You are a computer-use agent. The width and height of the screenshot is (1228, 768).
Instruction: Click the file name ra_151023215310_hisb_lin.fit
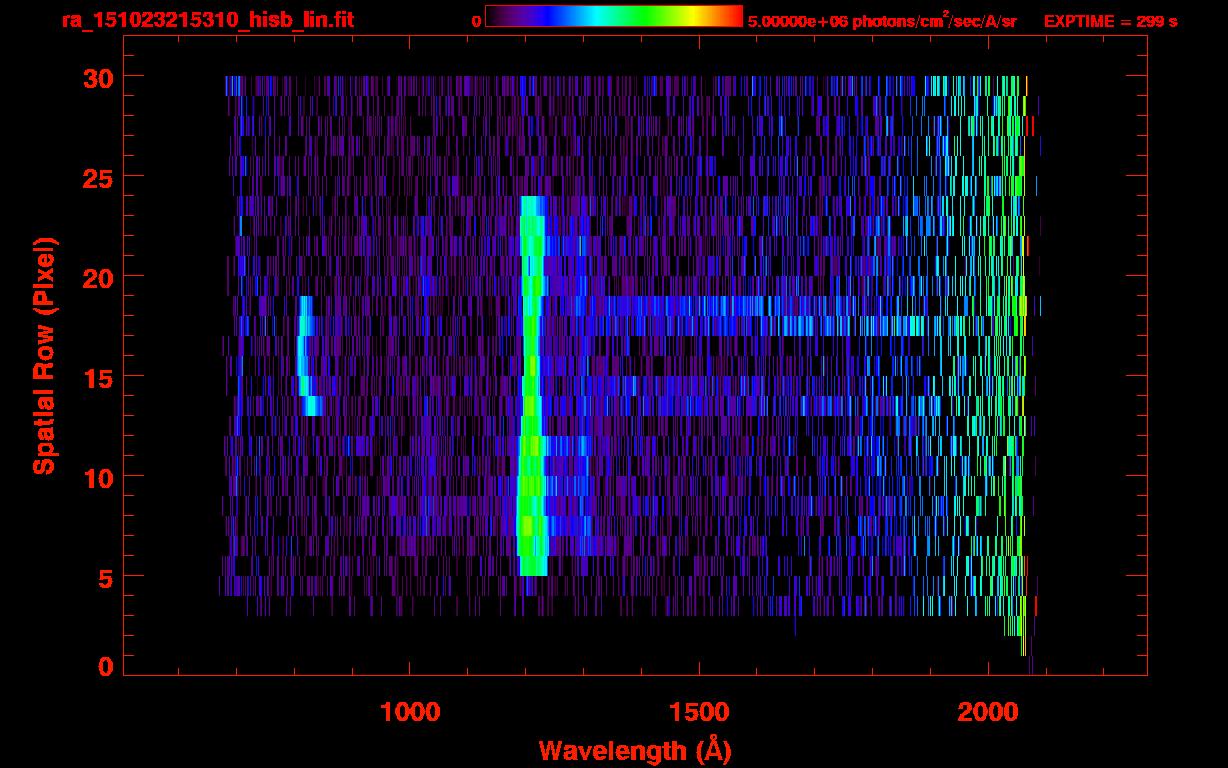(207, 20)
